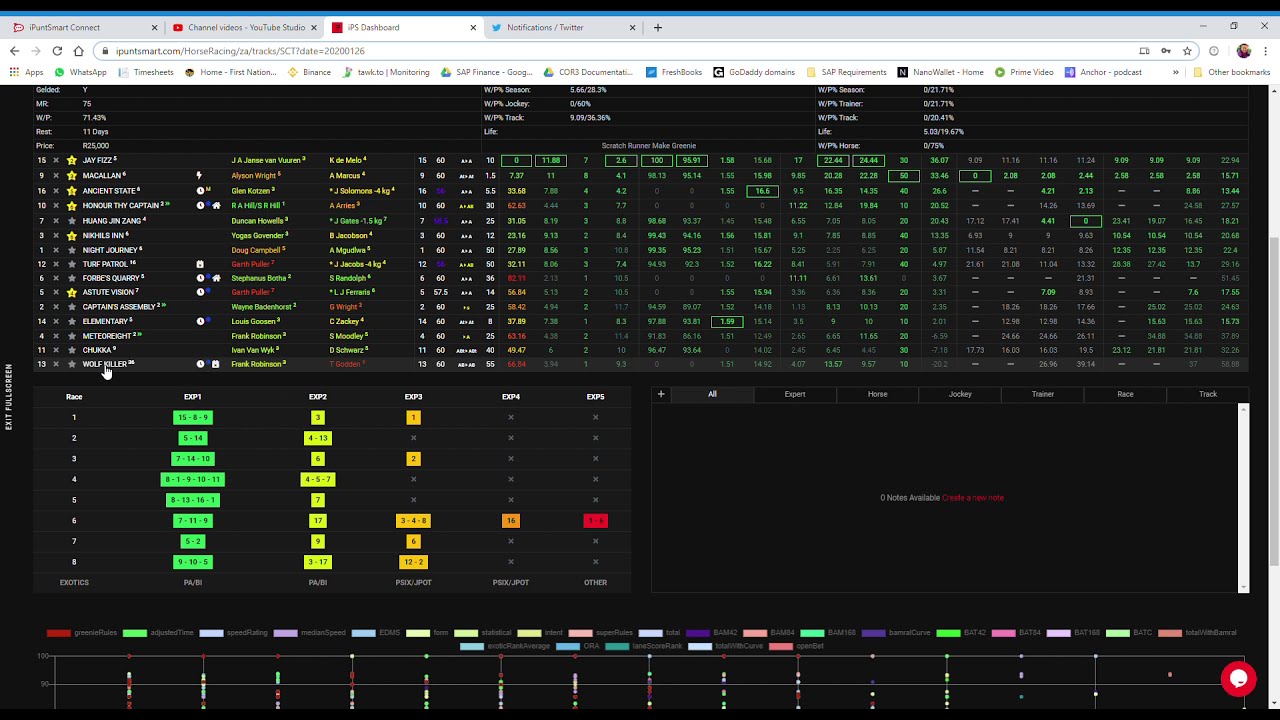Click the Exit Fullscreen button
Viewport: 1280px width, 720px height.
pyautogui.click(x=9, y=397)
